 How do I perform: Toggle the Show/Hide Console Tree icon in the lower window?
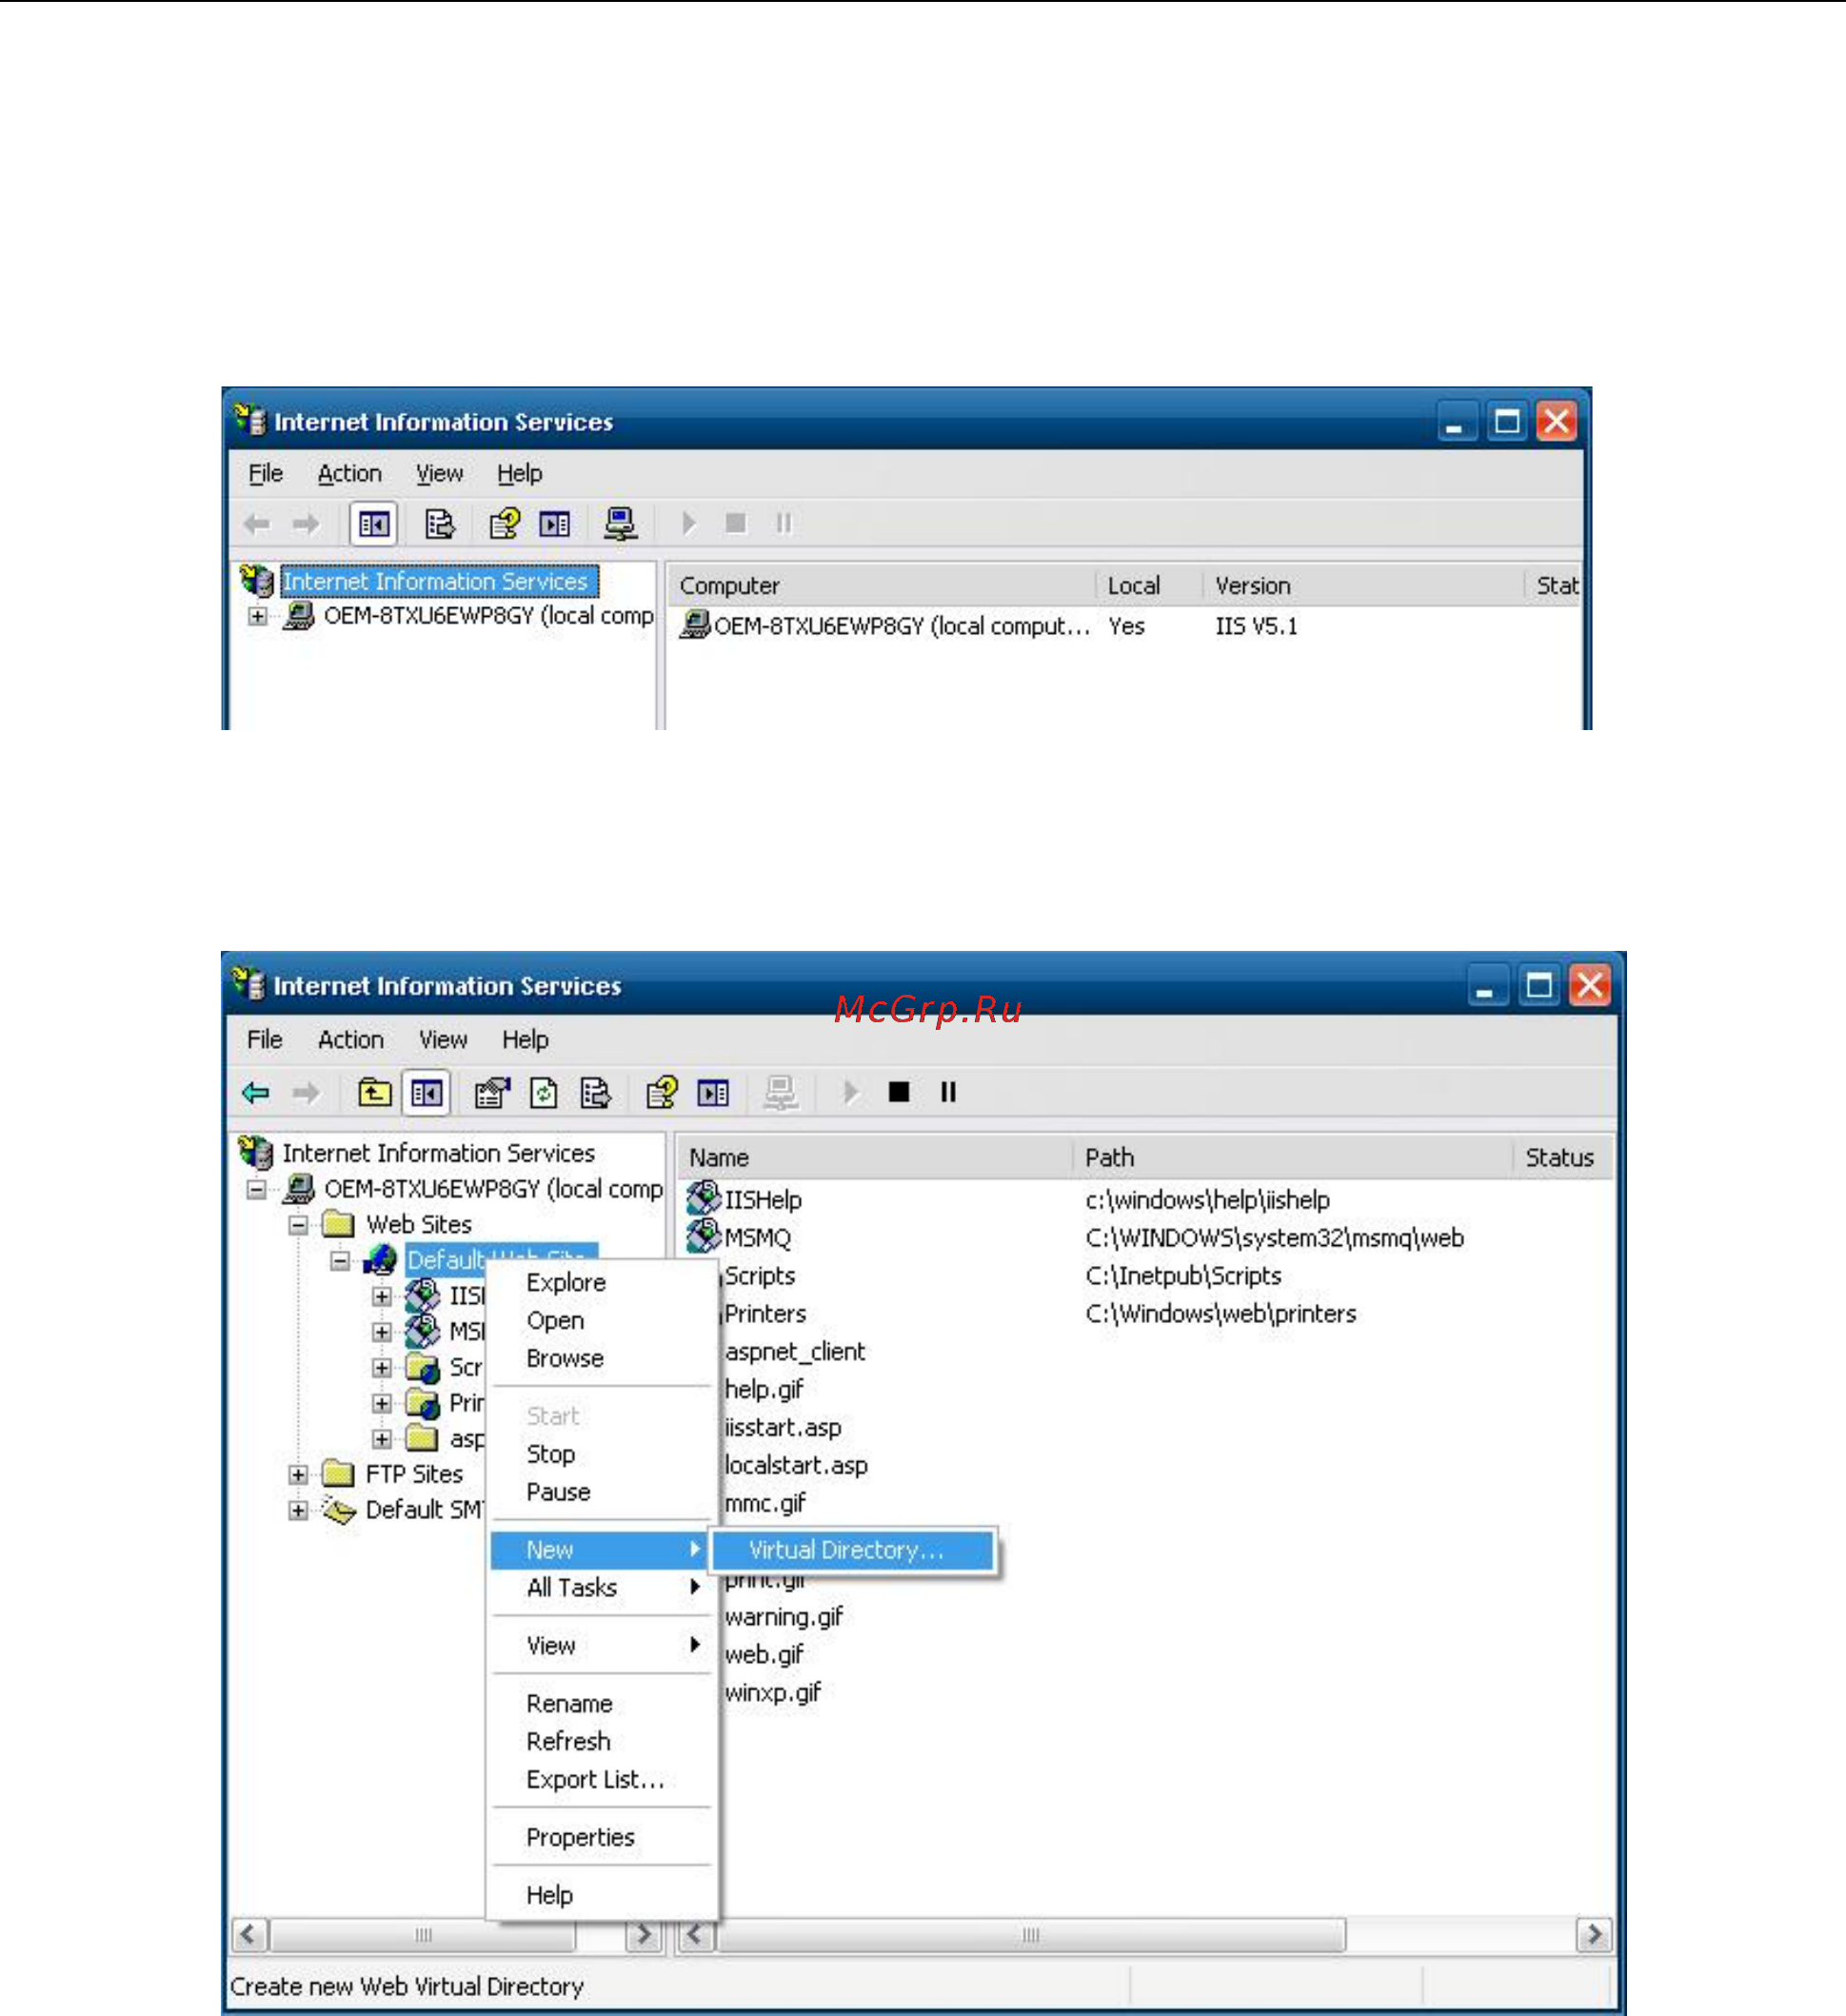(426, 1093)
